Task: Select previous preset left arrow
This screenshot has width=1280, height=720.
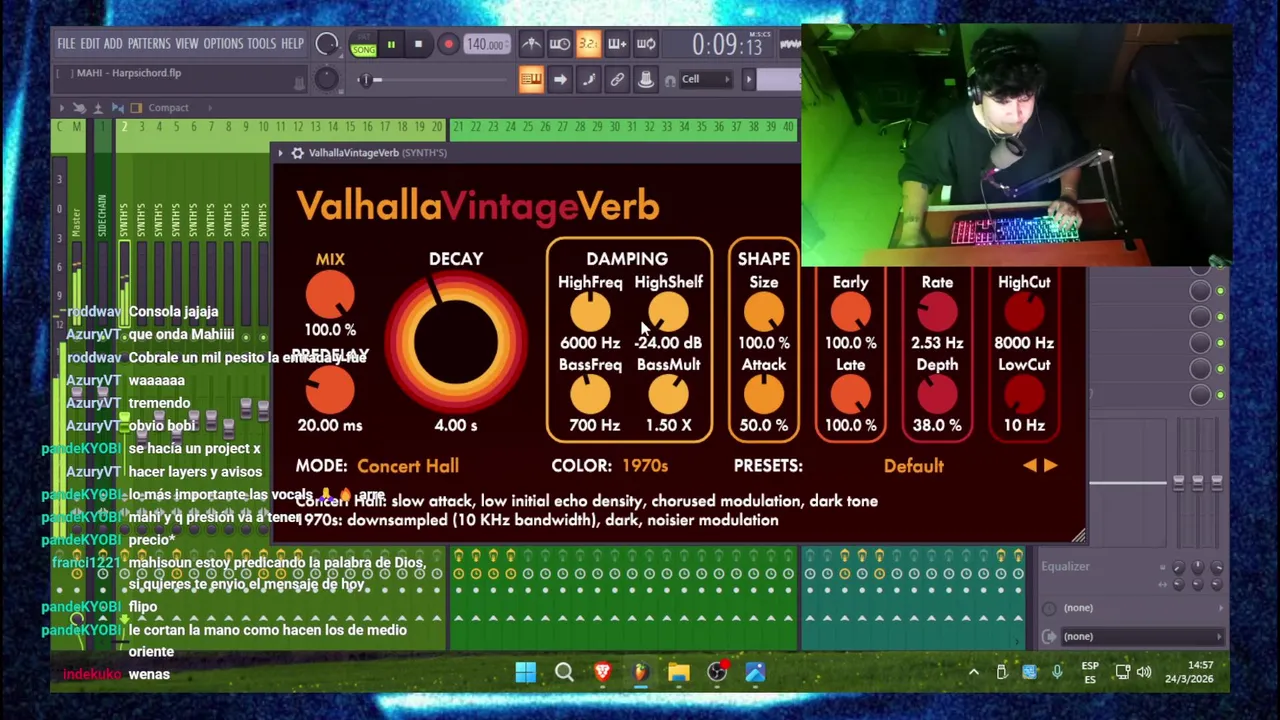Action: (1030, 466)
